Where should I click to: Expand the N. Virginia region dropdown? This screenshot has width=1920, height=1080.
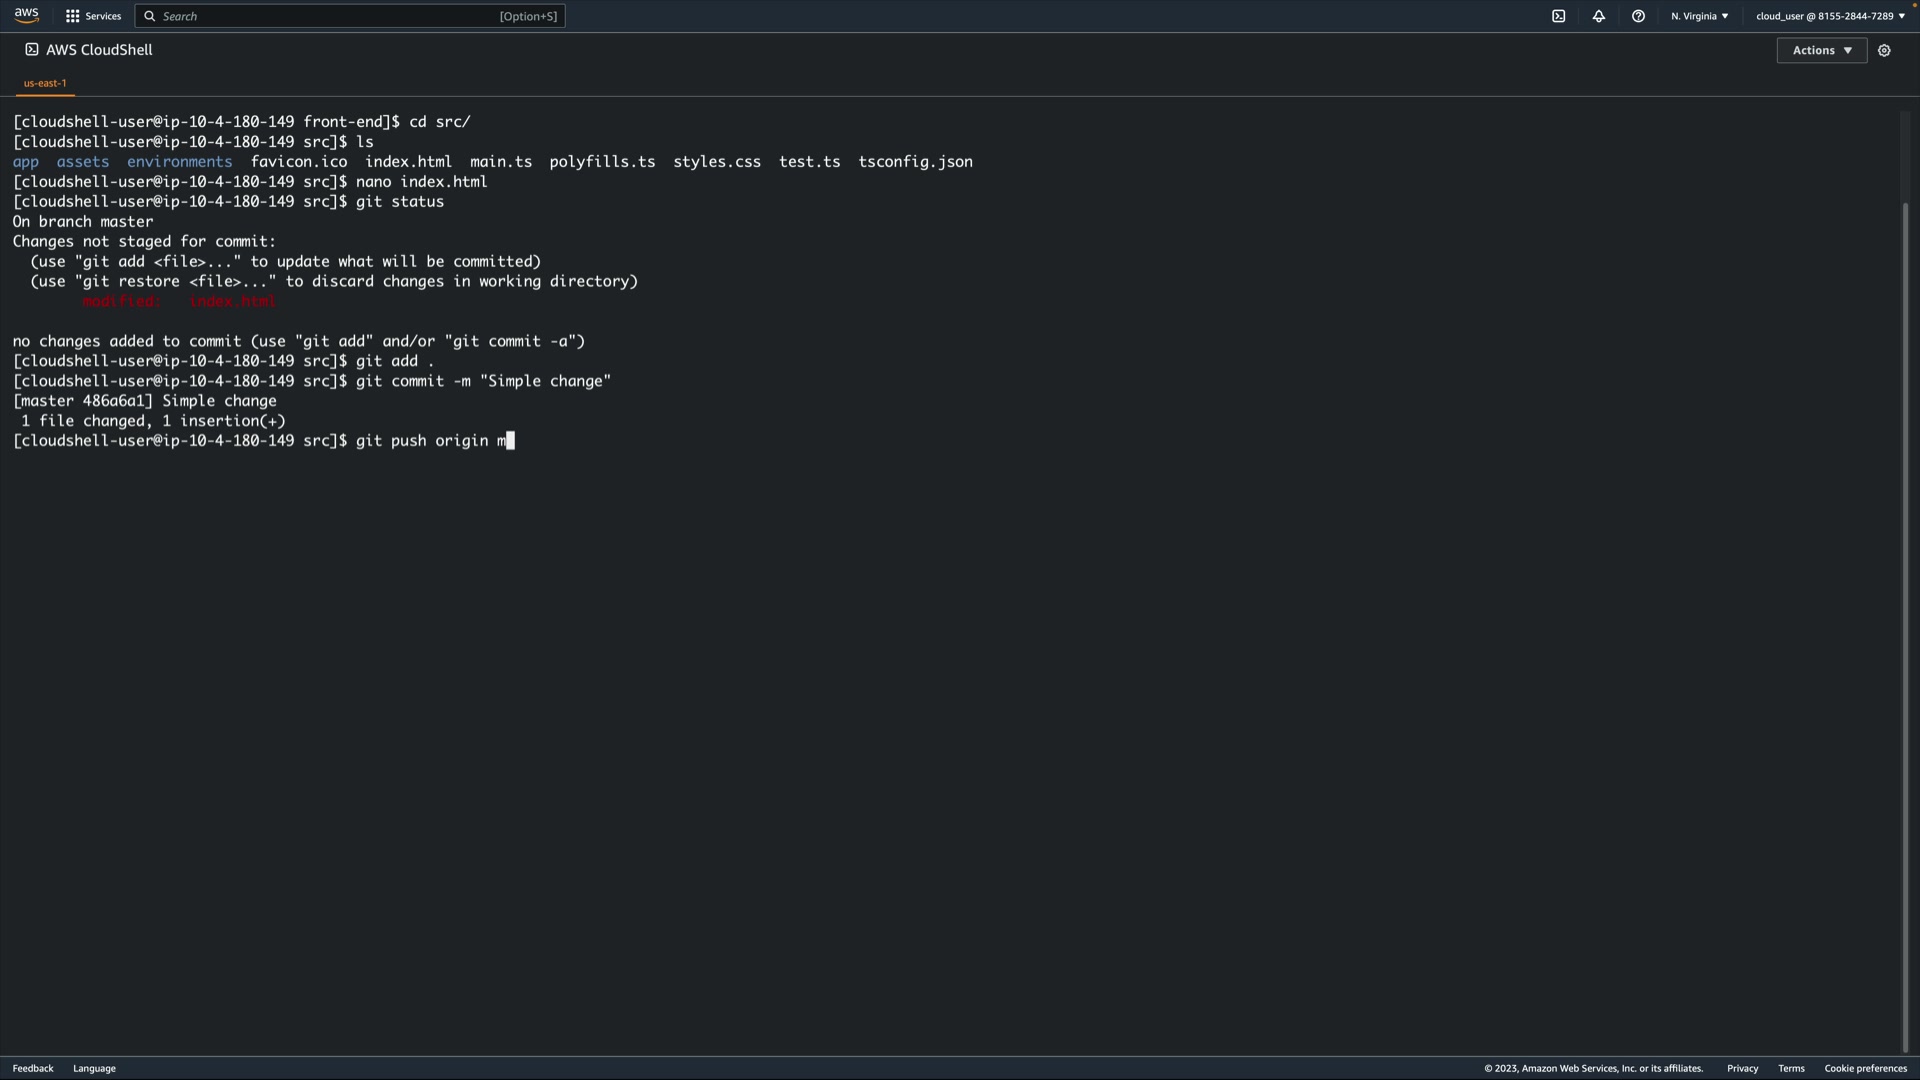click(x=1699, y=16)
